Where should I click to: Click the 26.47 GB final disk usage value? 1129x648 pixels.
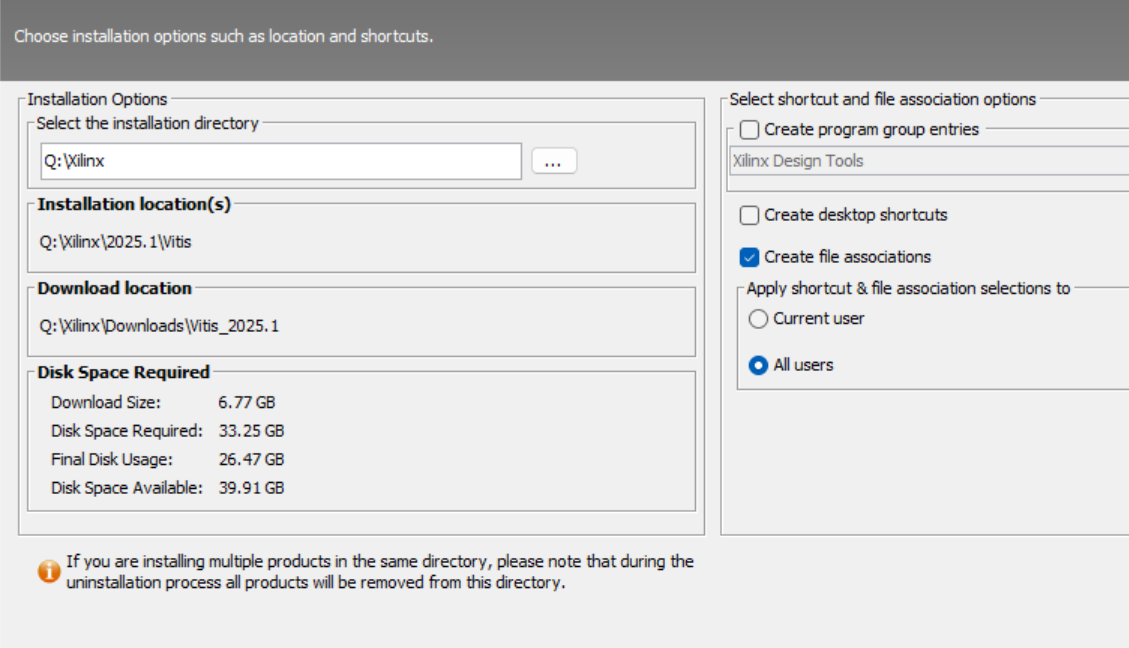[x=251, y=460]
